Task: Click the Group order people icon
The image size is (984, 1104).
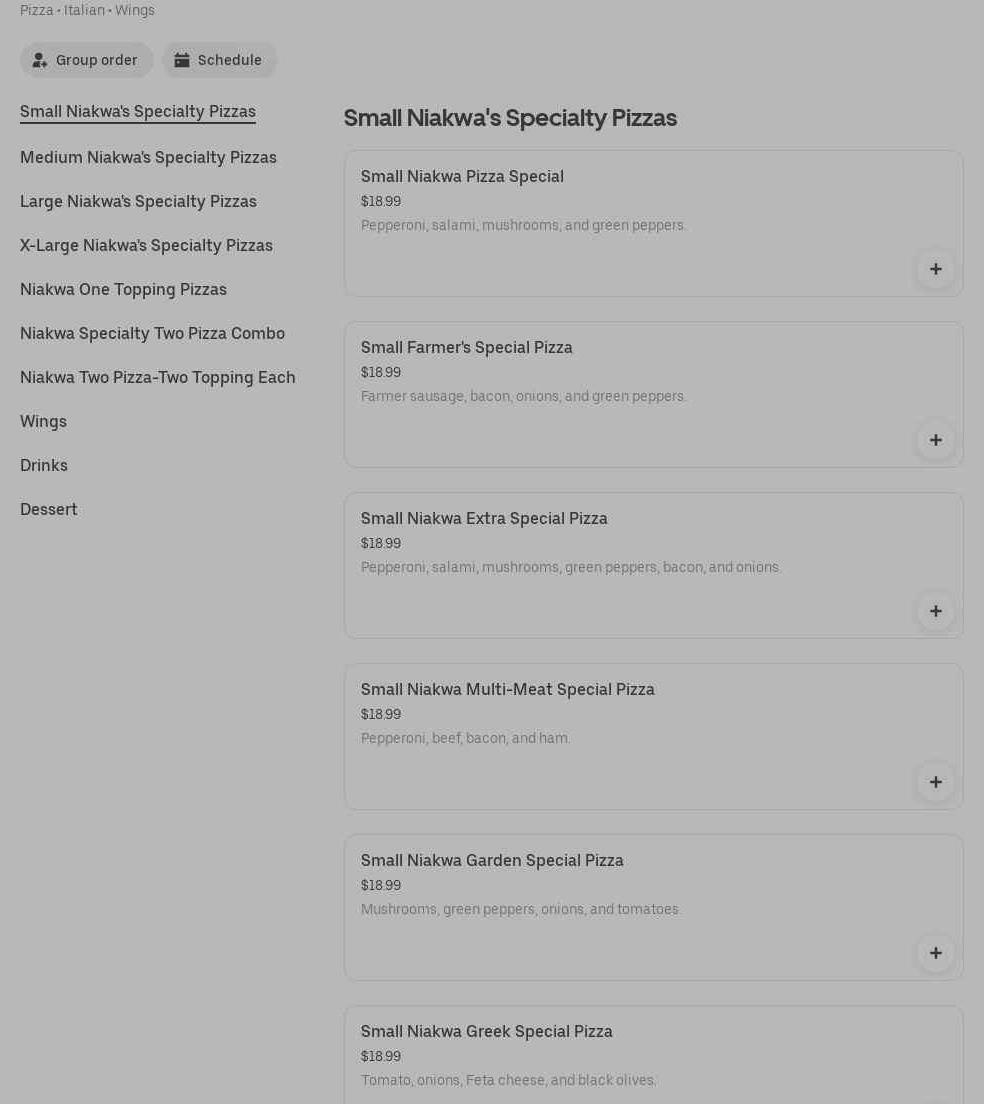Action: pos(40,60)
